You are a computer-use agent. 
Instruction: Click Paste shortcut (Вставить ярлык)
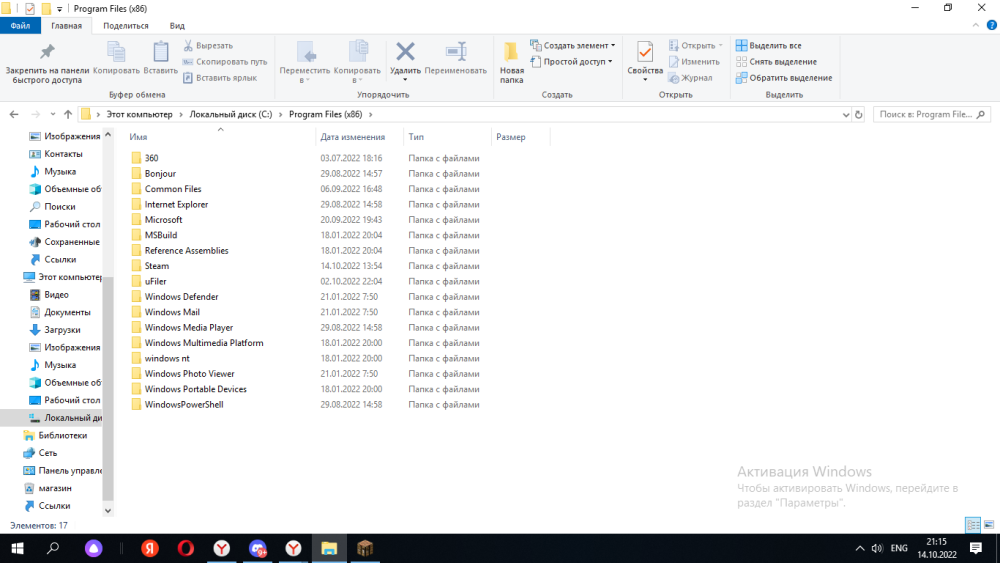coord(220,78)
